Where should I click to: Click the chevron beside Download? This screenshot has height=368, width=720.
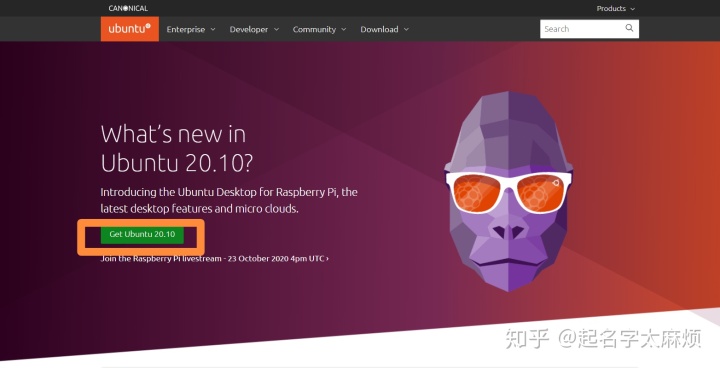pyautogui.click(x=406, y=29)
